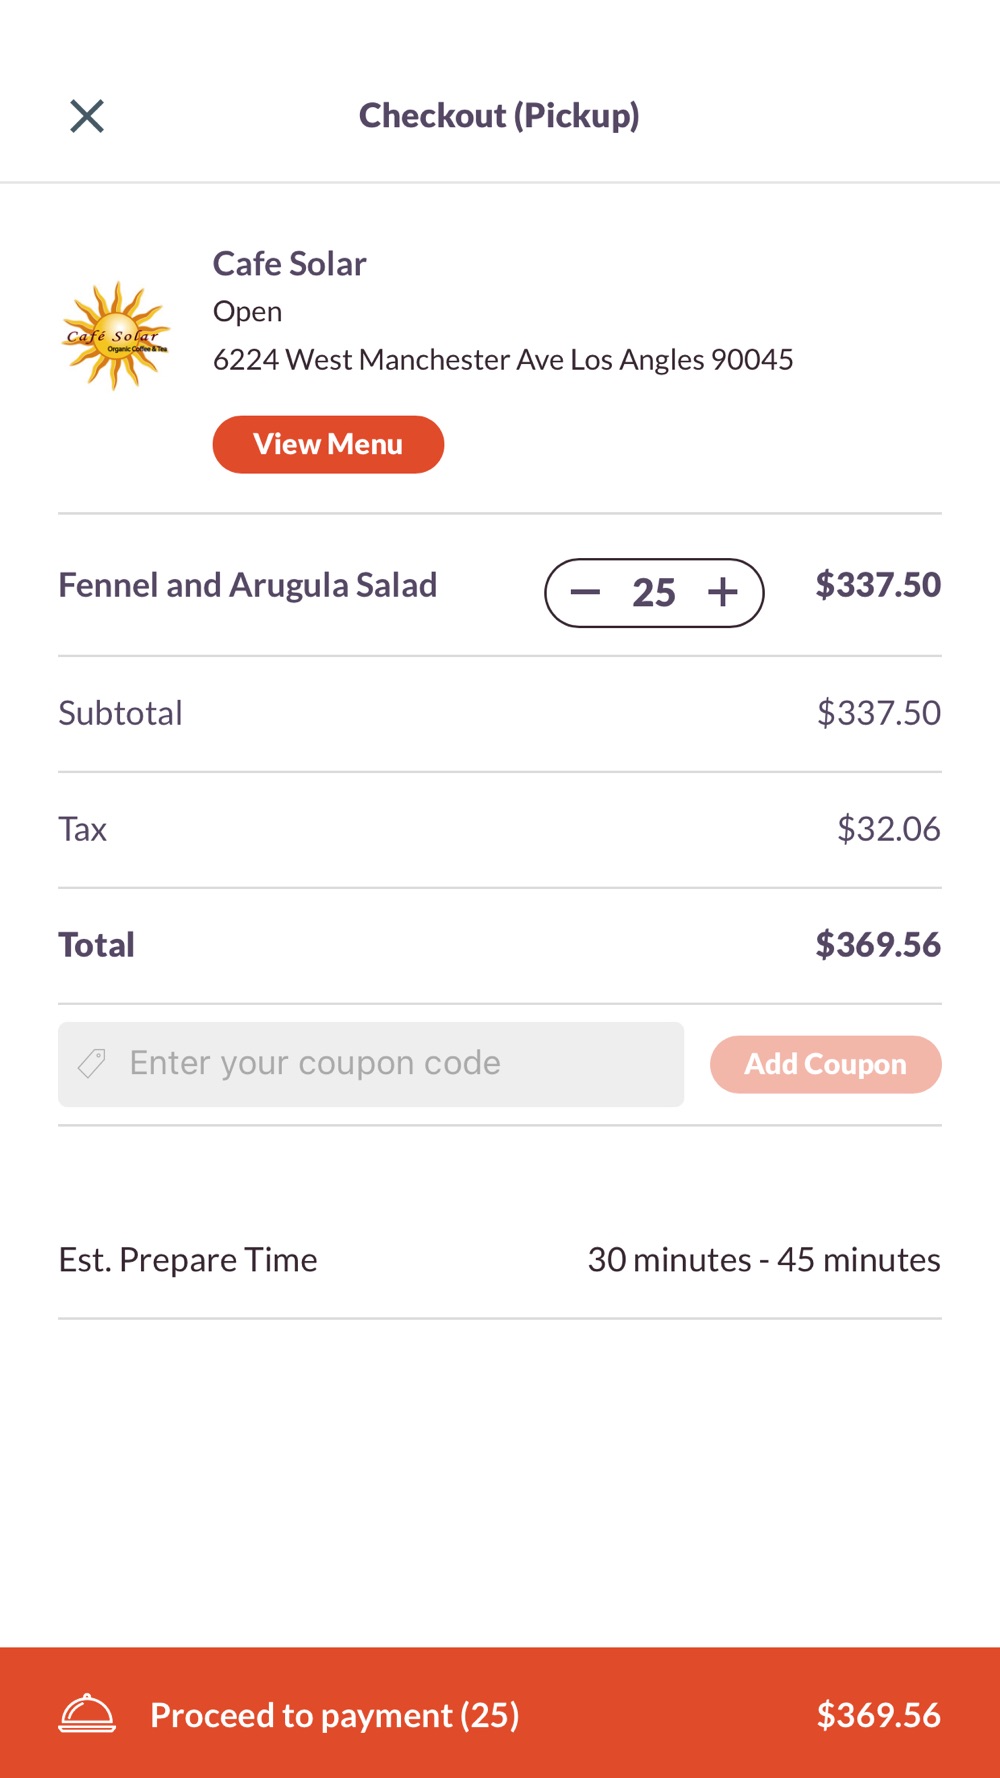Tap the quantity number 25
This screenshot has height=1778, width=1000.
click(x=654, y=593)
